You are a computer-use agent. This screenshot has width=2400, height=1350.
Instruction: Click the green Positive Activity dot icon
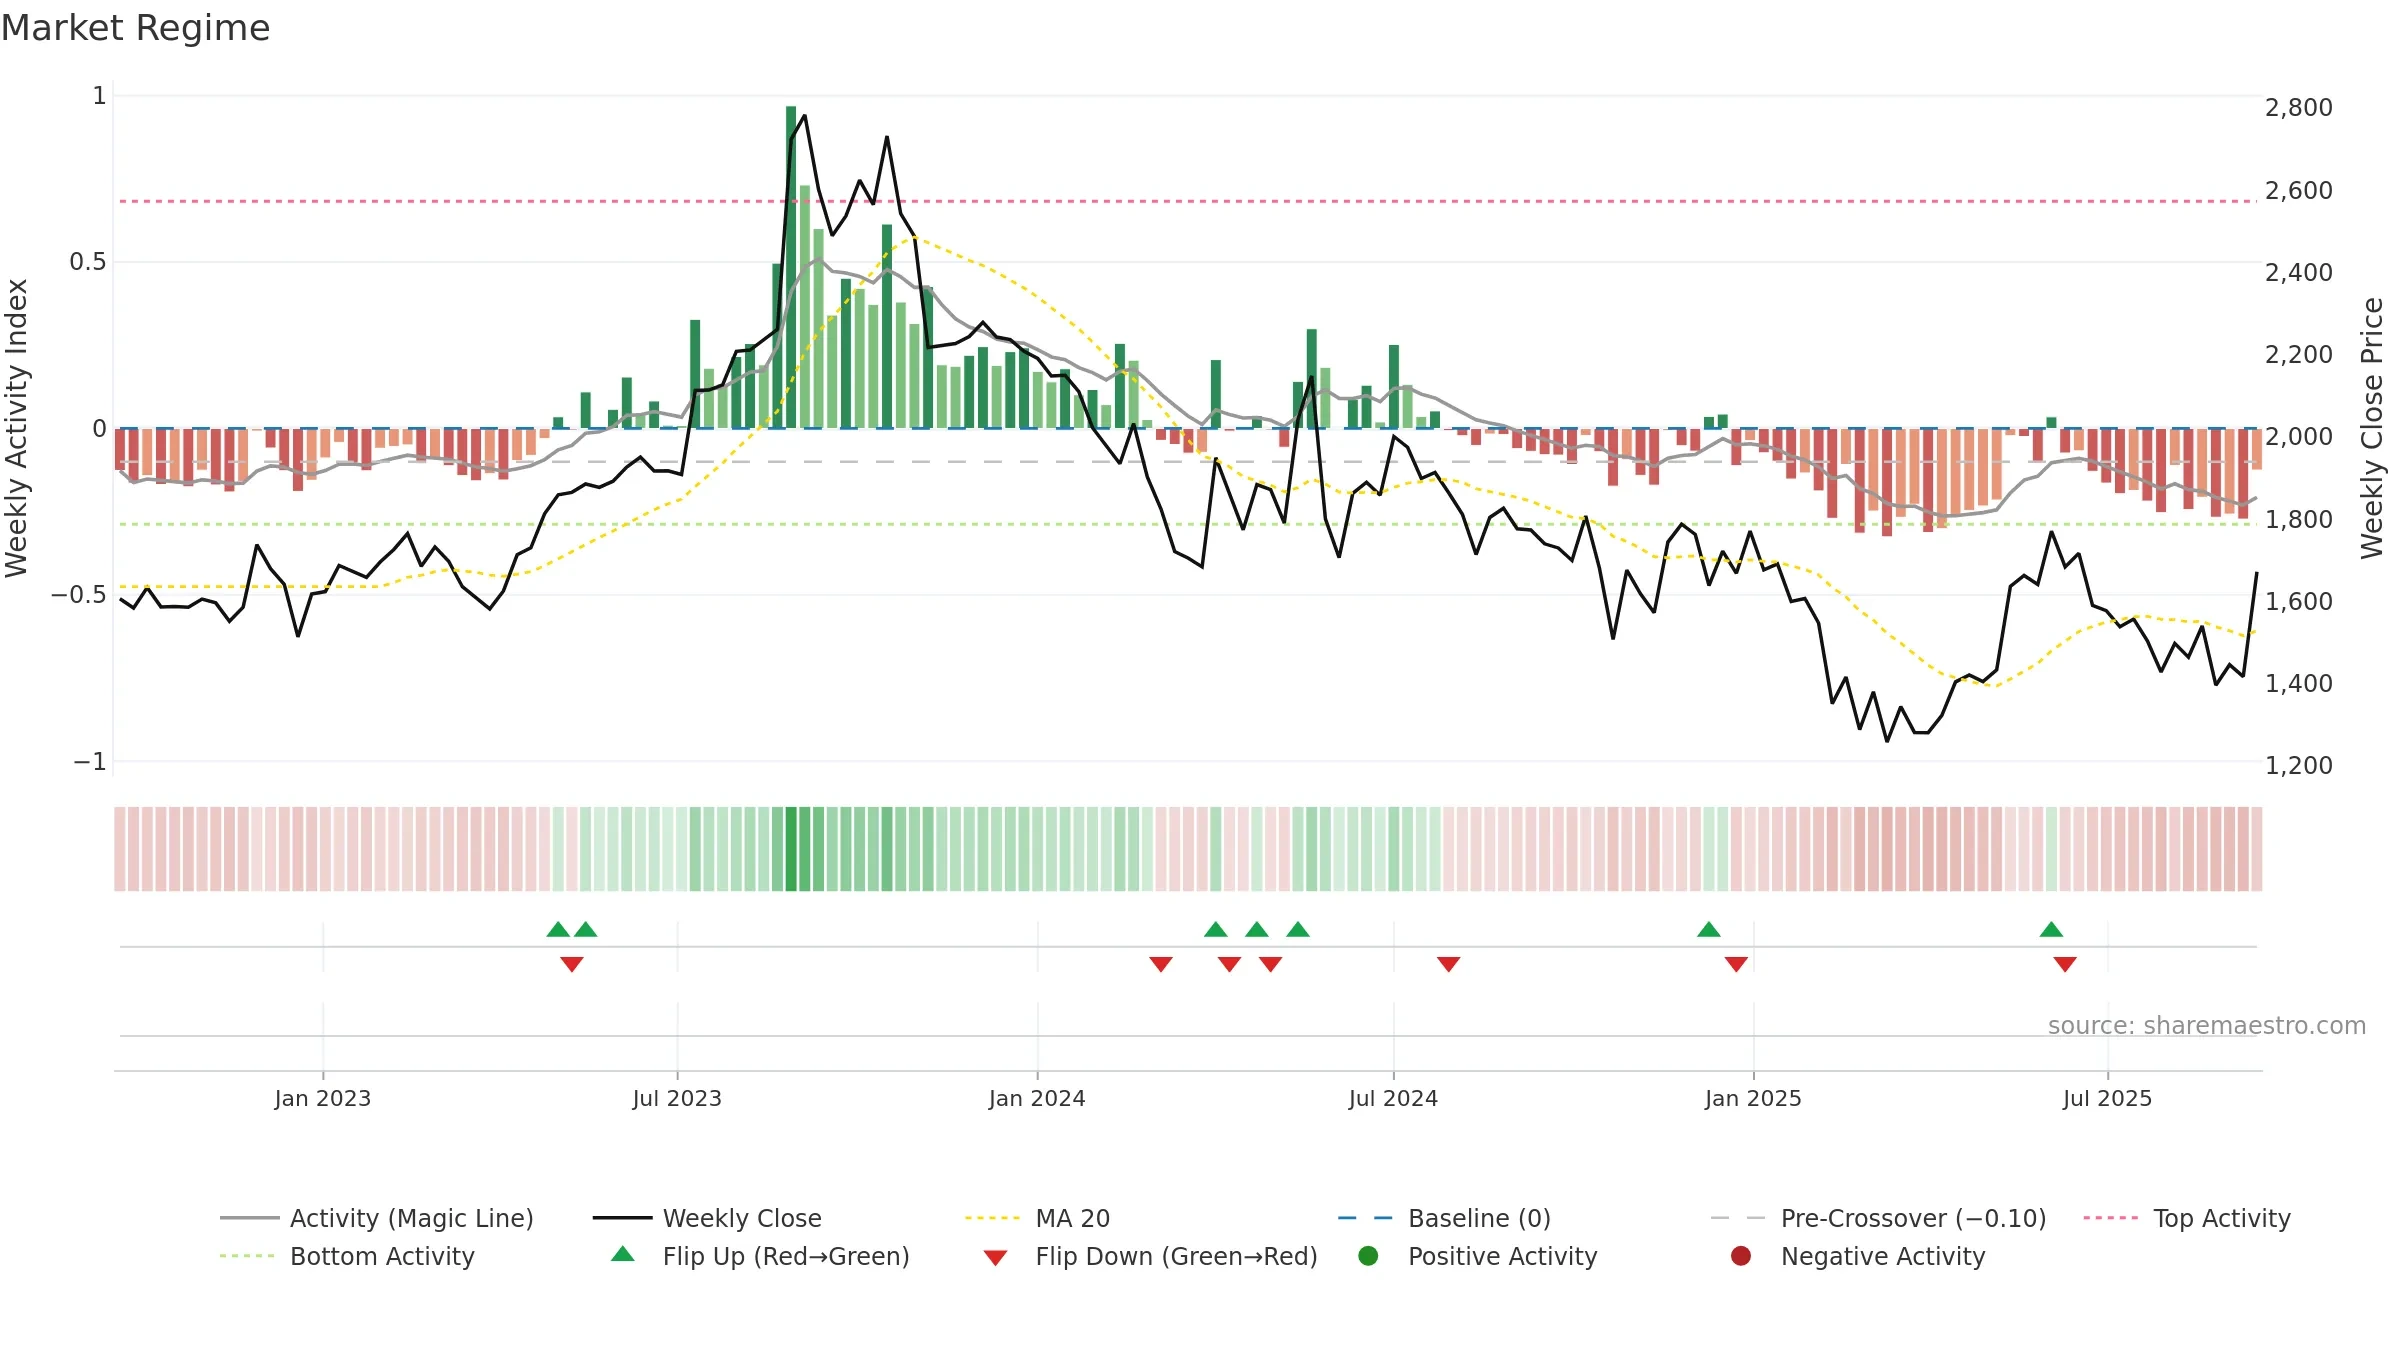1368,1256
